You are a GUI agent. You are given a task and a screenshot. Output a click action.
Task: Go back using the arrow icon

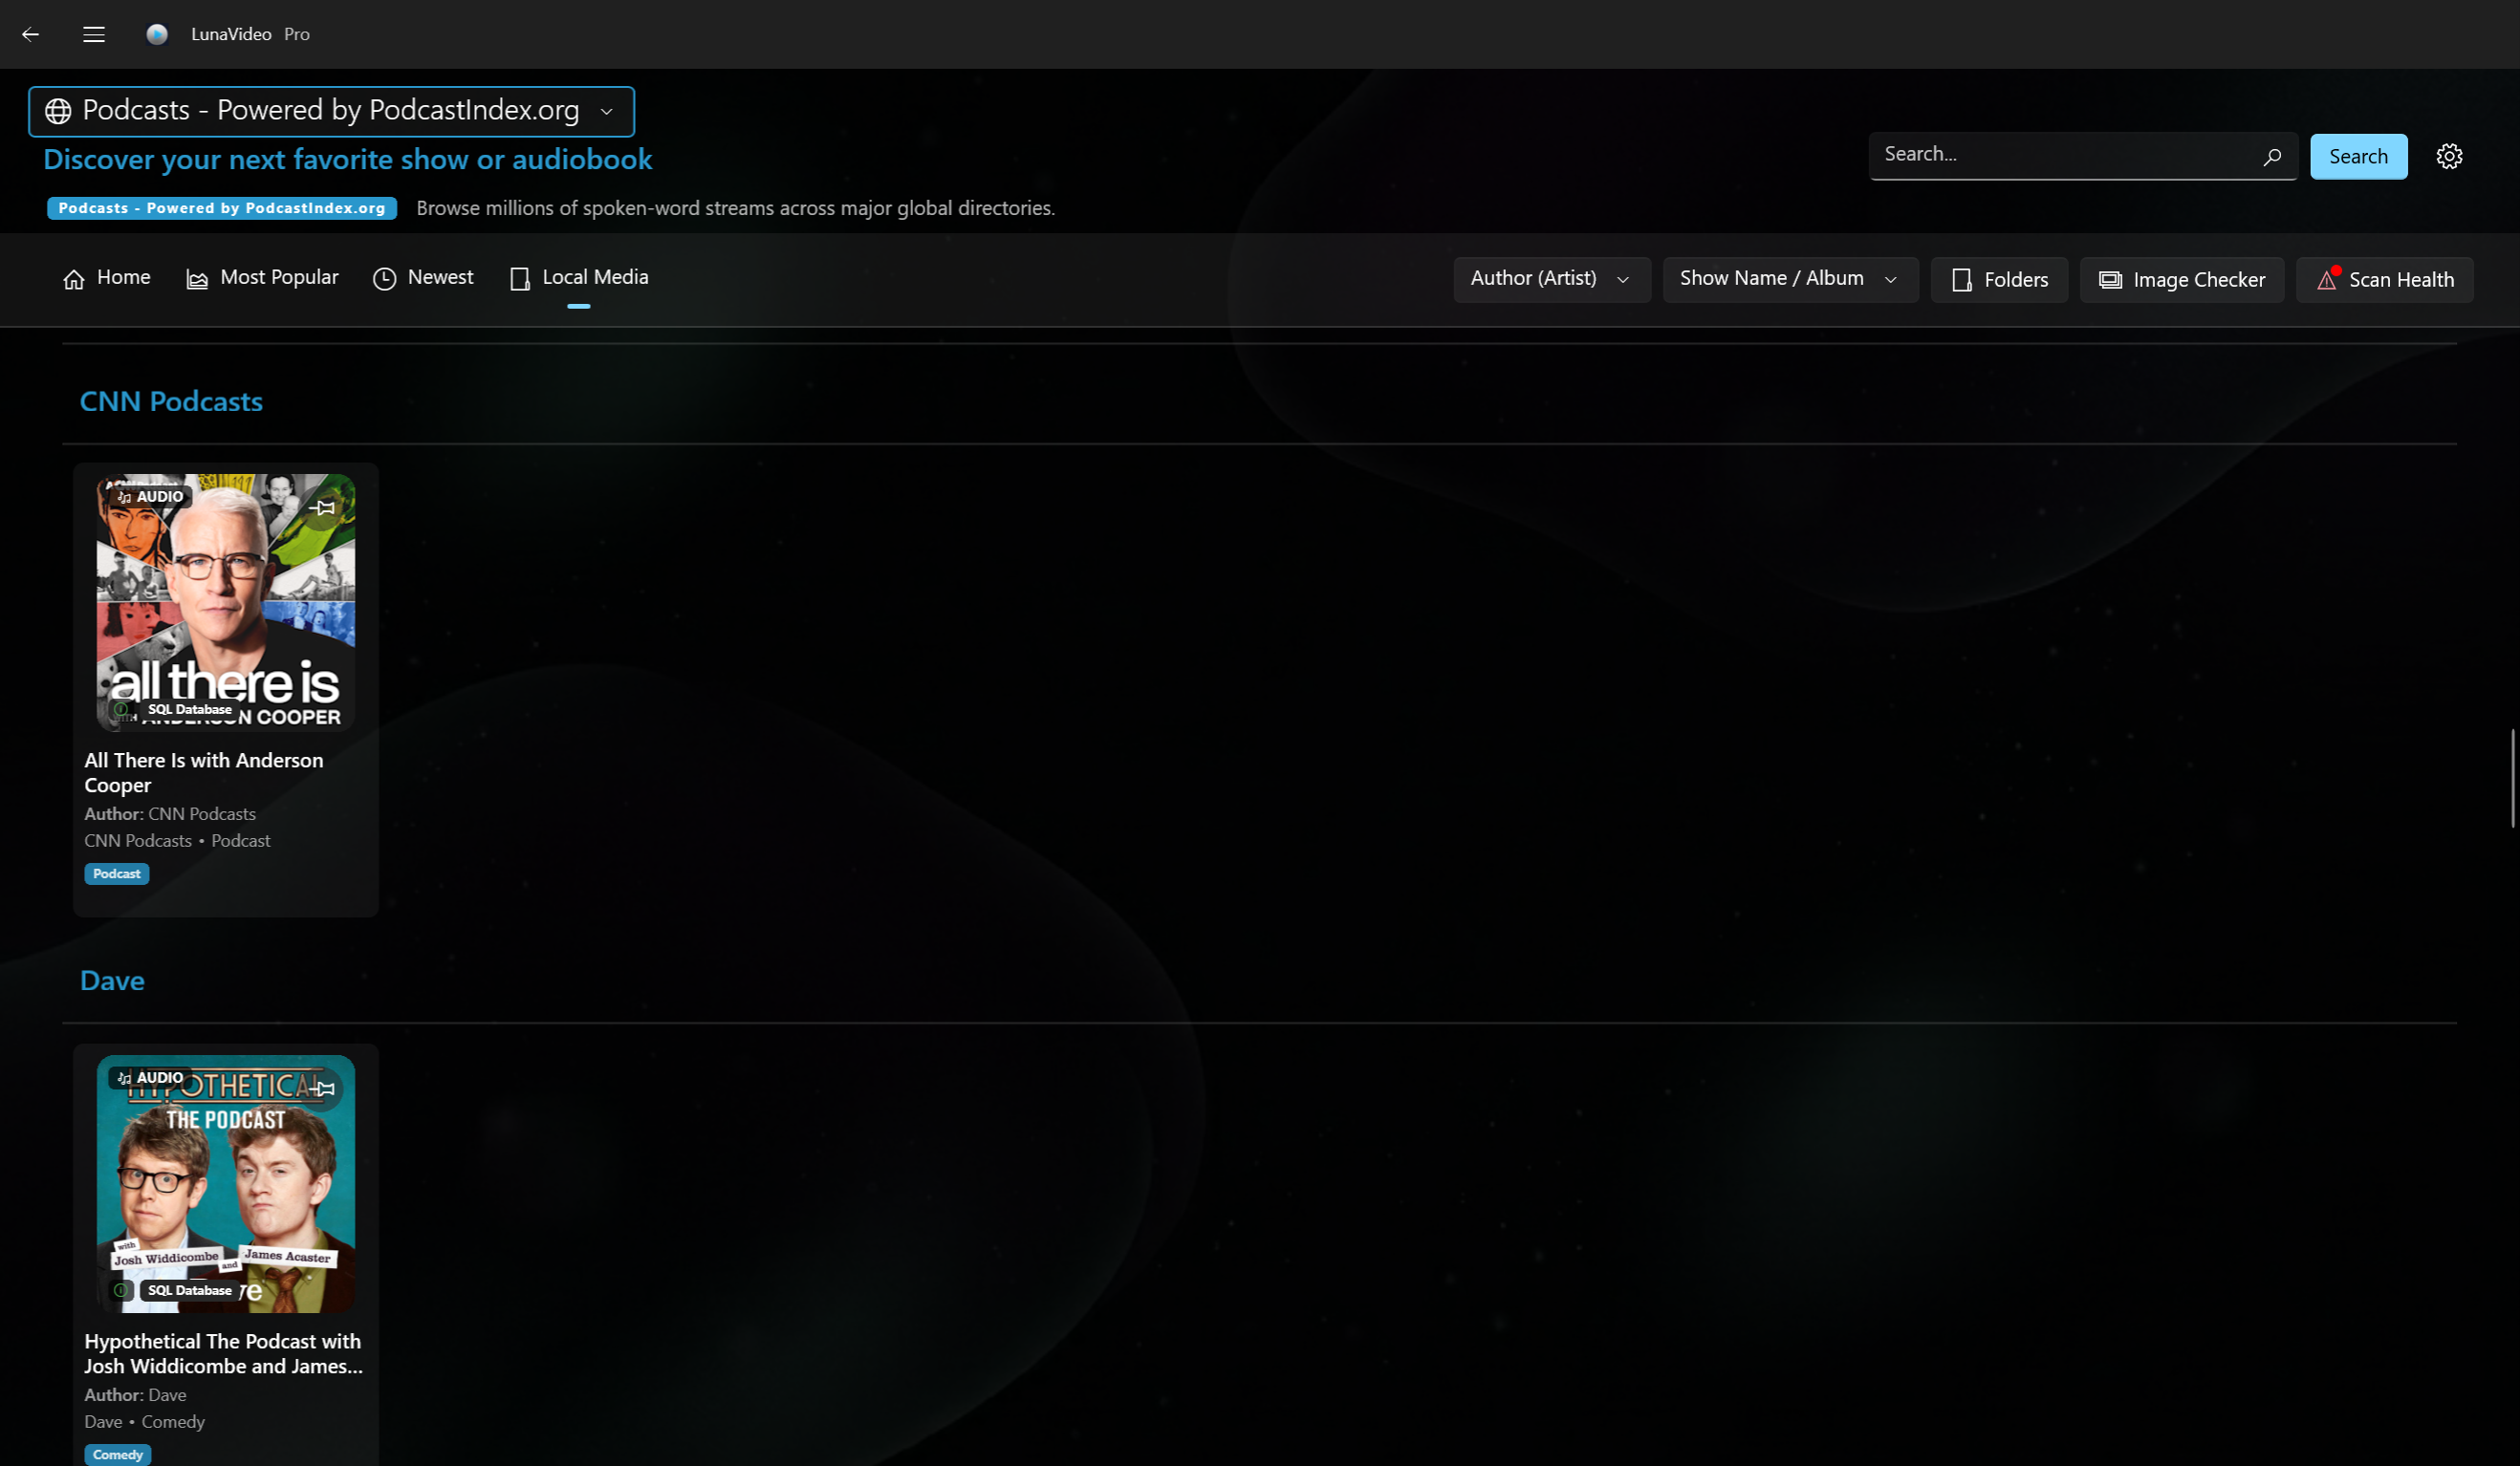[31, 34]
